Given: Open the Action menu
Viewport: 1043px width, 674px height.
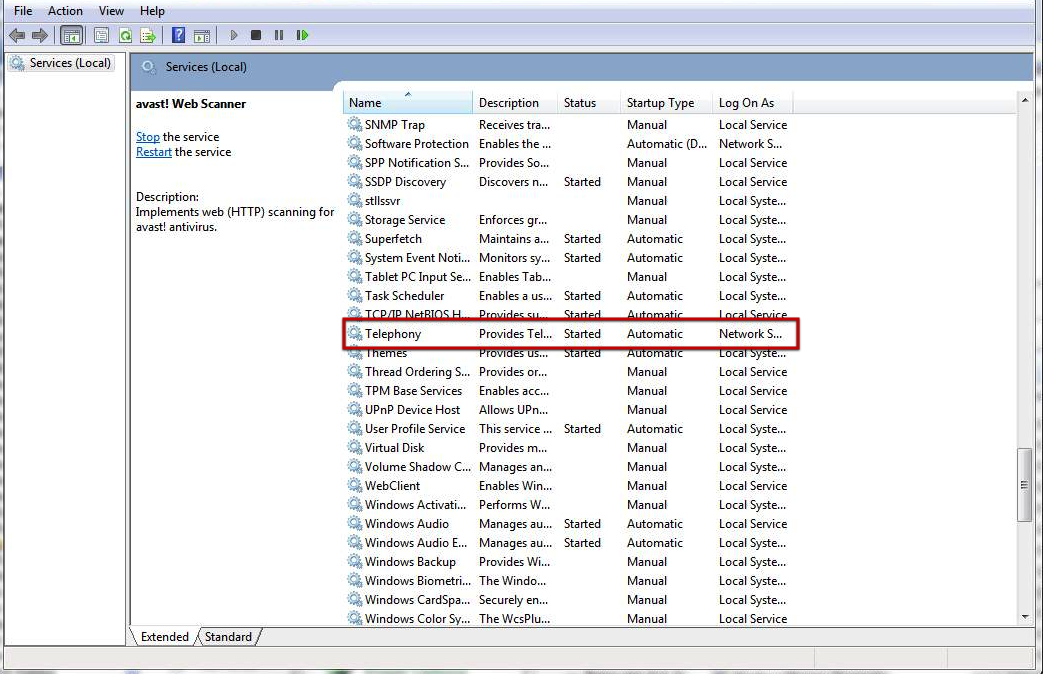Looking at the screenshot, I should [x=65, y=11].
